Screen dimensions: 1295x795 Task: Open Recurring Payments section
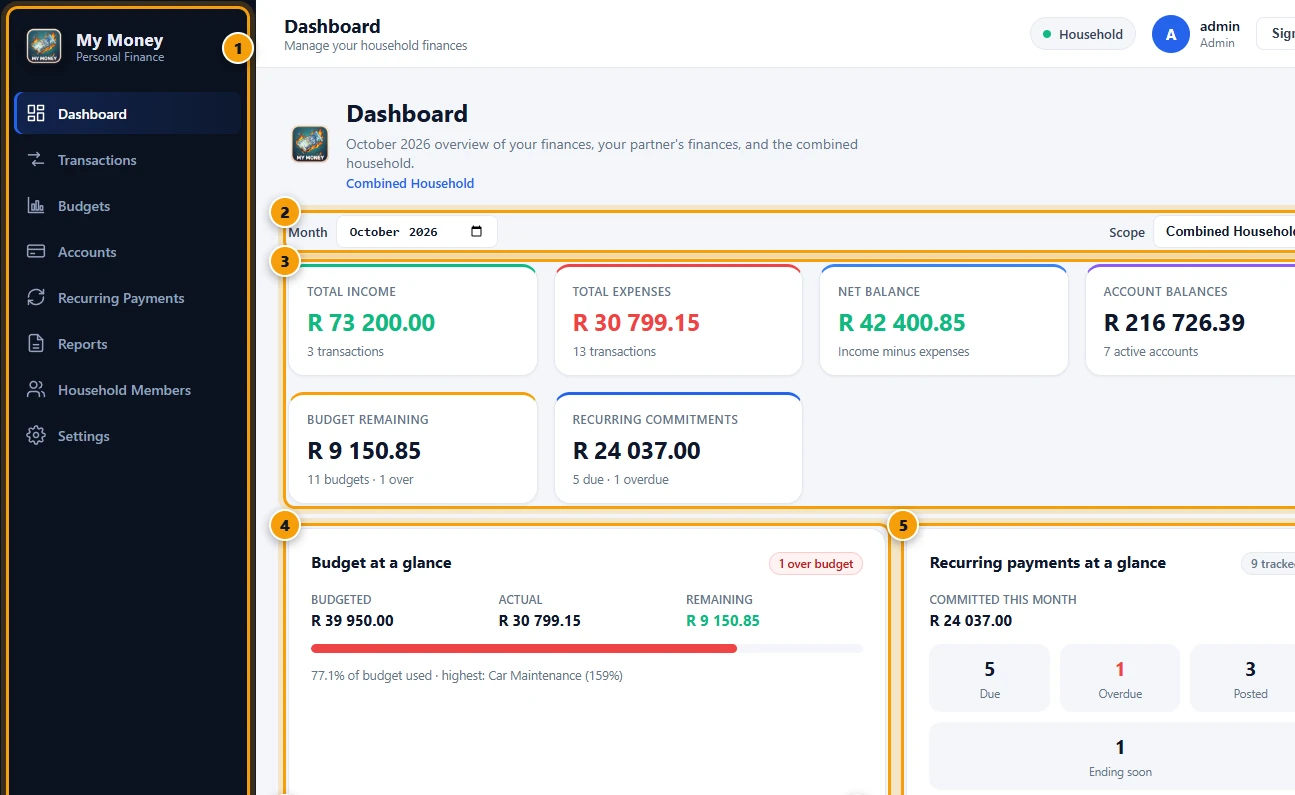[x=128, y=297]
